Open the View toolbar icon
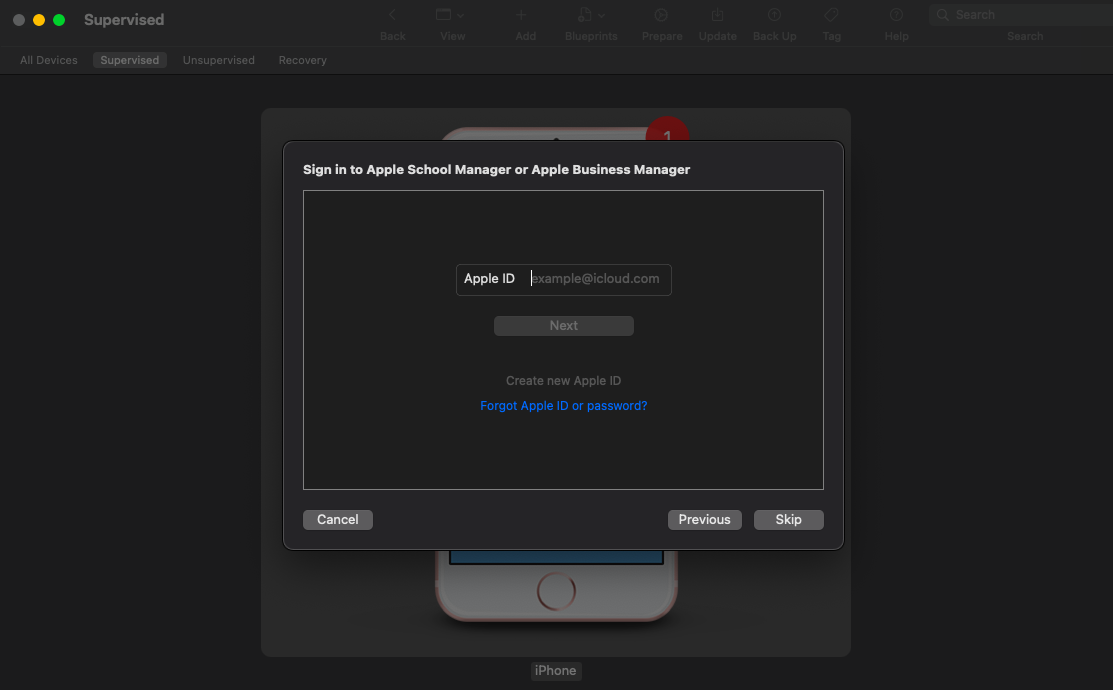Screen dimensions: 1113x690 tap(444, 15)
